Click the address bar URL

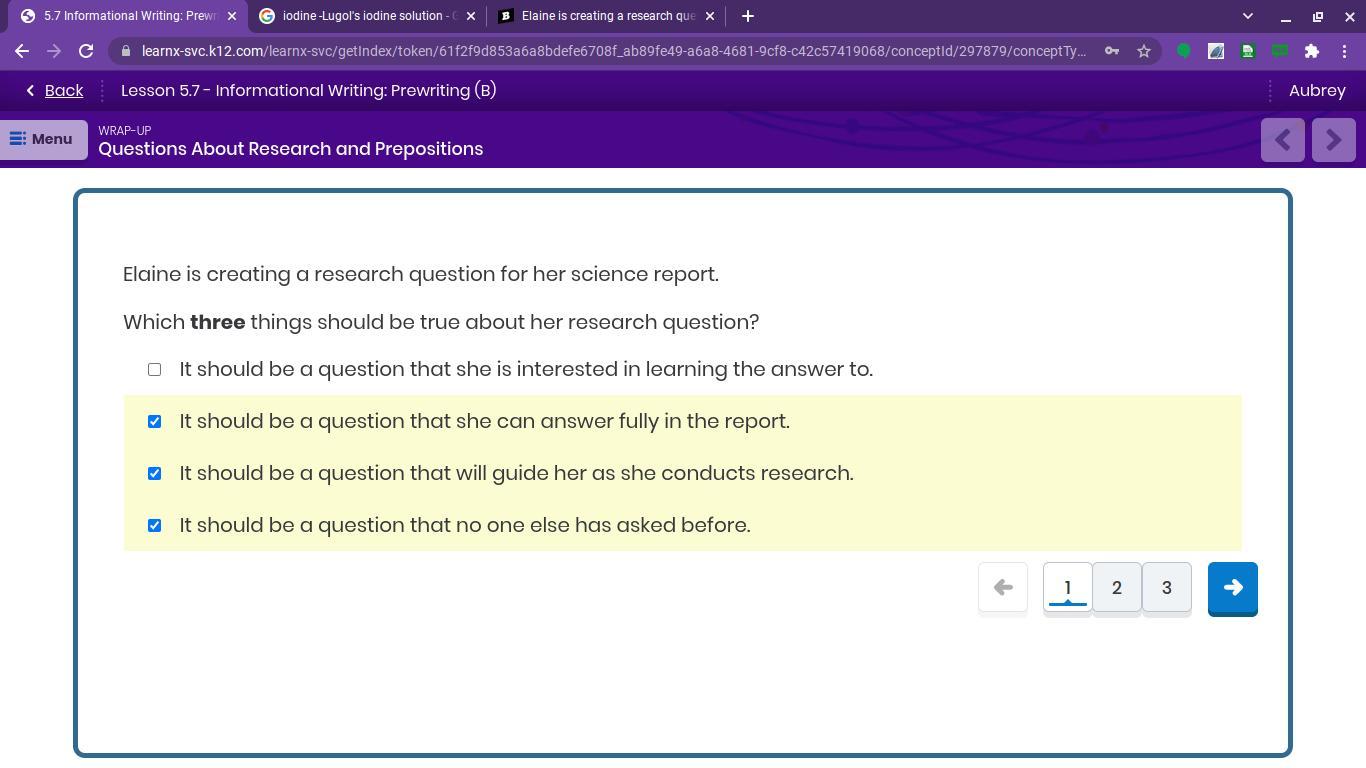(x=612, y=51)
